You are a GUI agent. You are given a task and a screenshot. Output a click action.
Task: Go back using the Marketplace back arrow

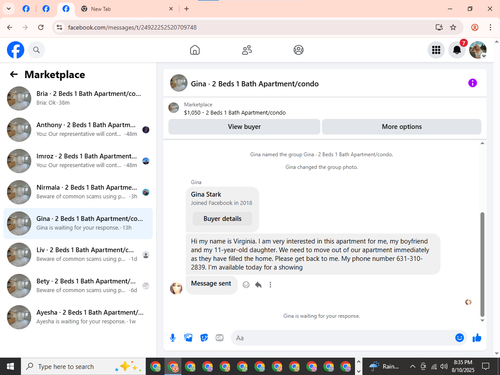point(14,74)
